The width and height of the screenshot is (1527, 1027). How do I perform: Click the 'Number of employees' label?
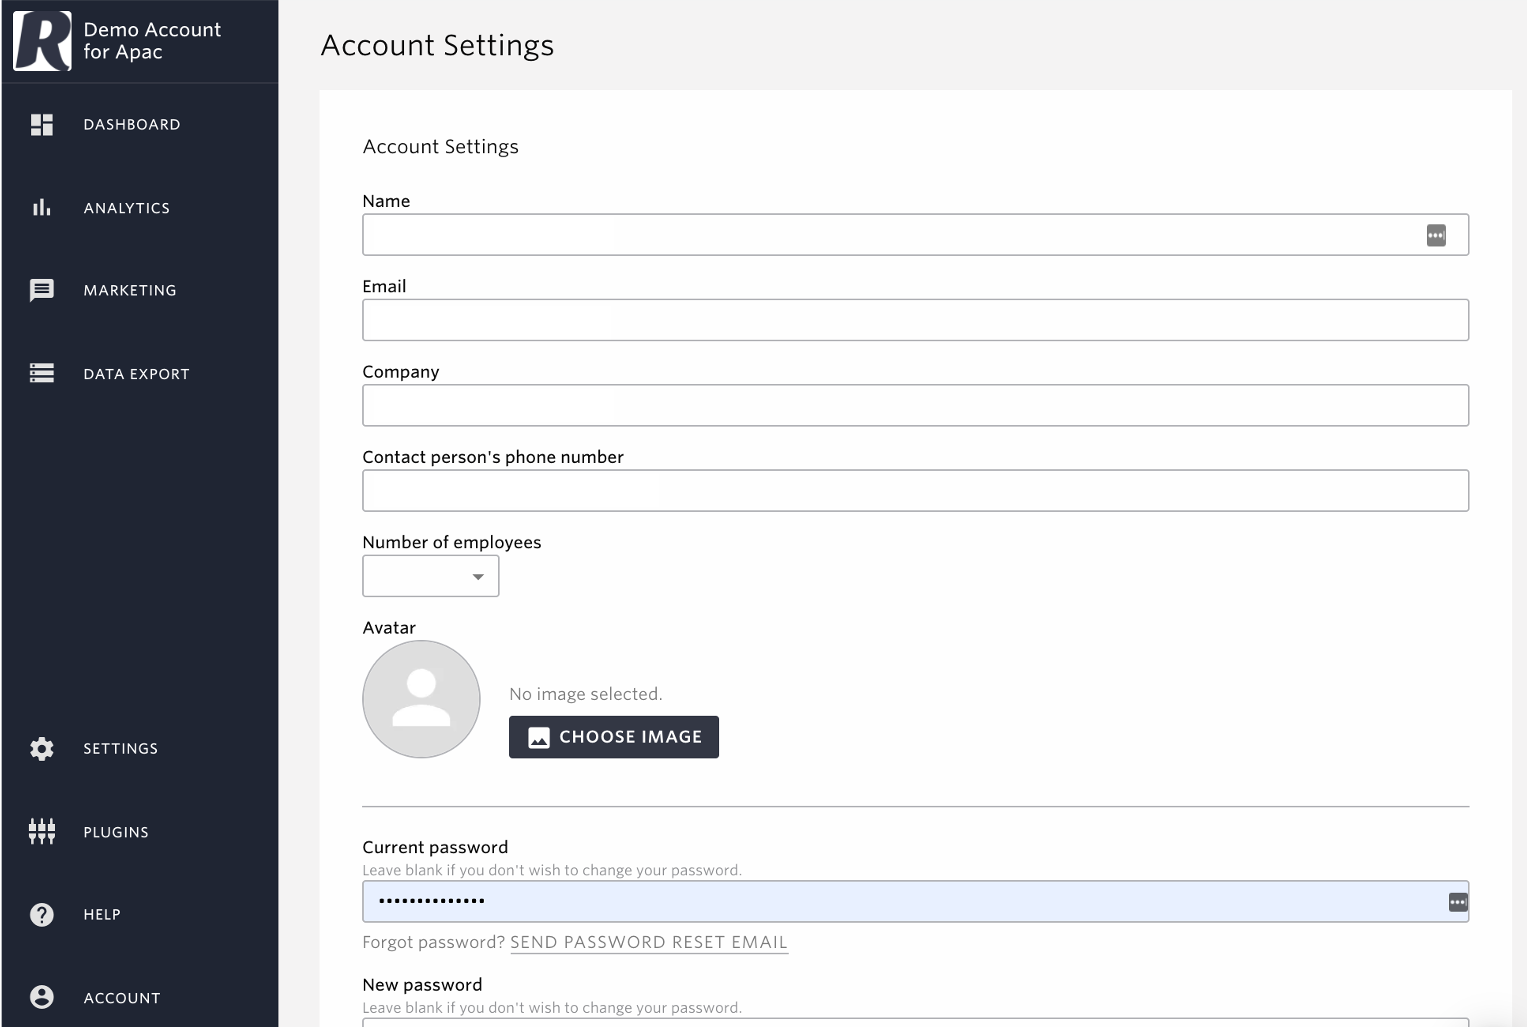[452, 542]
